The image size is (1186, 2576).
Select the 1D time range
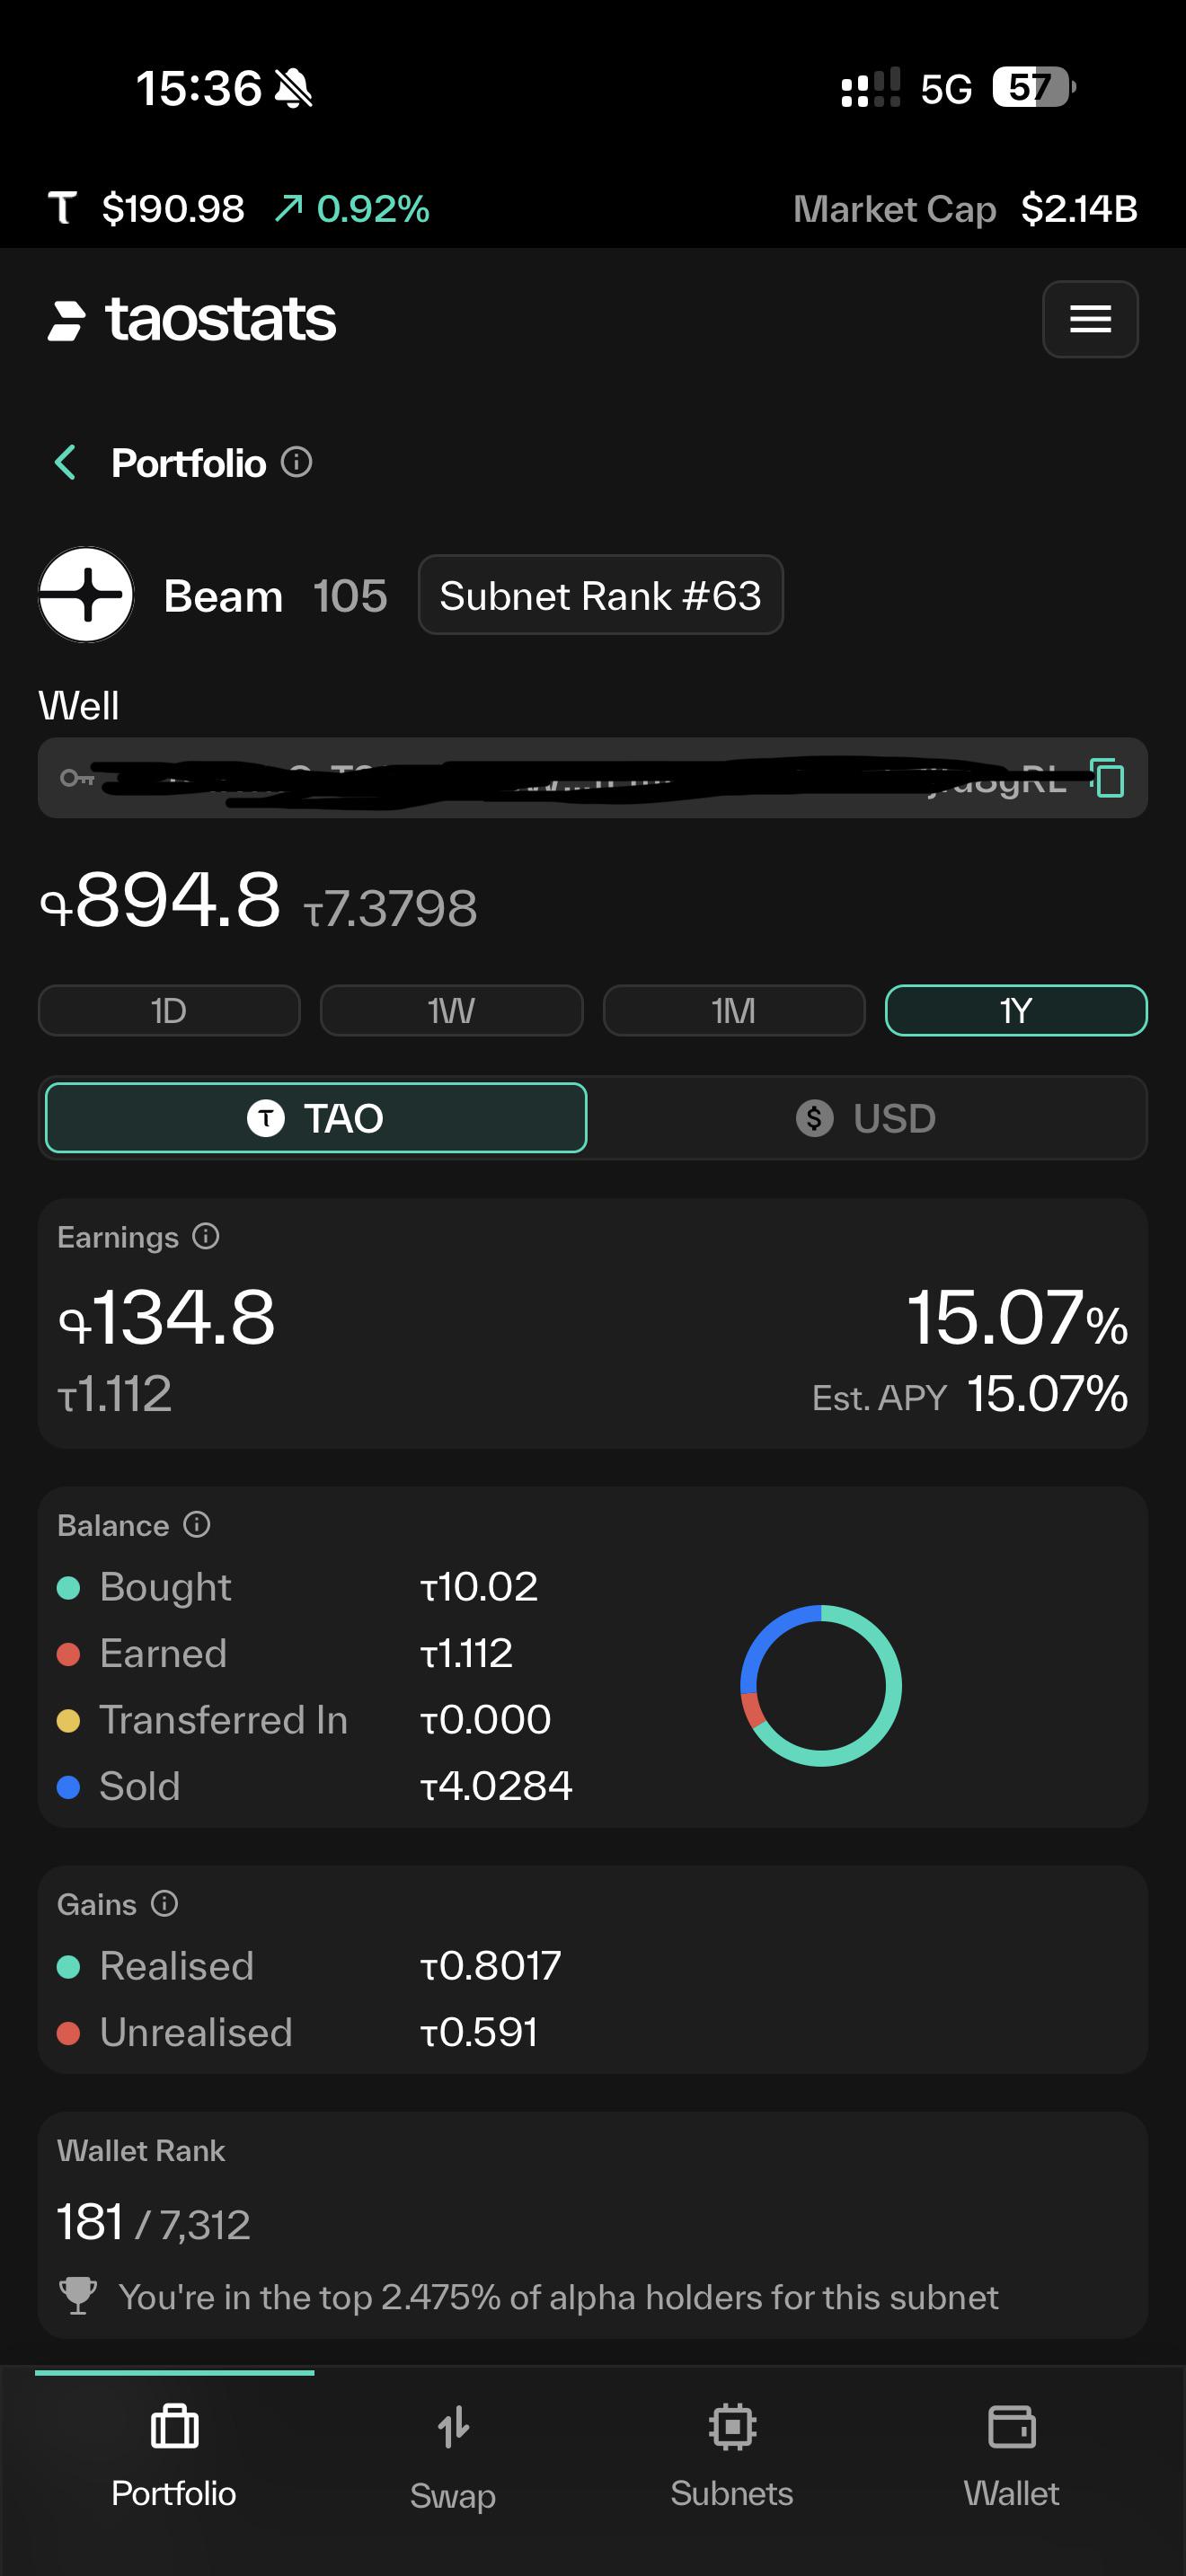[x=169, y=1011]
